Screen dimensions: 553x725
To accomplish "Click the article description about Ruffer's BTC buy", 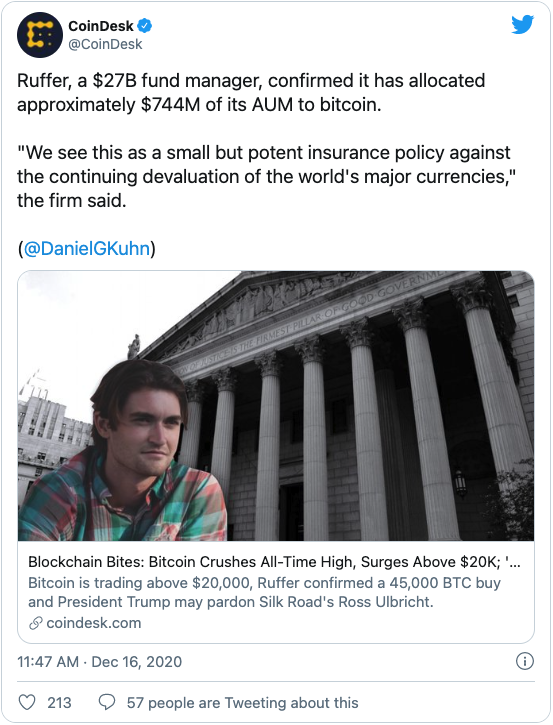I will click(264, 592).
